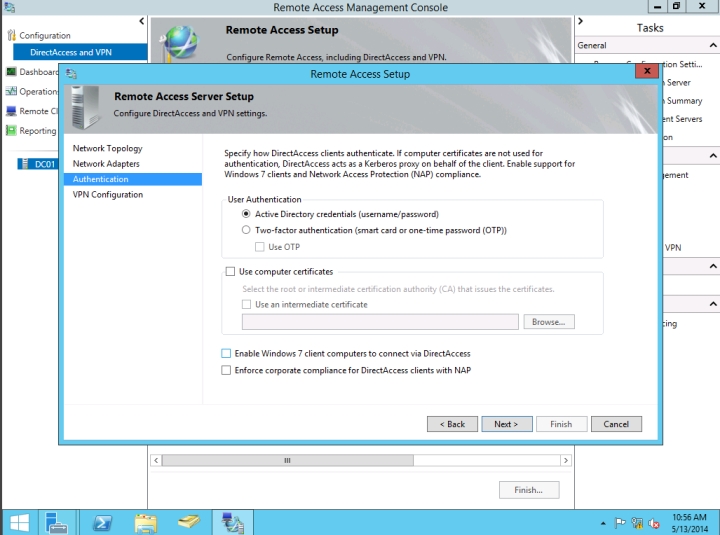
Task: Open Server Manager from the taskbar
Action: [x=54, y=521]
